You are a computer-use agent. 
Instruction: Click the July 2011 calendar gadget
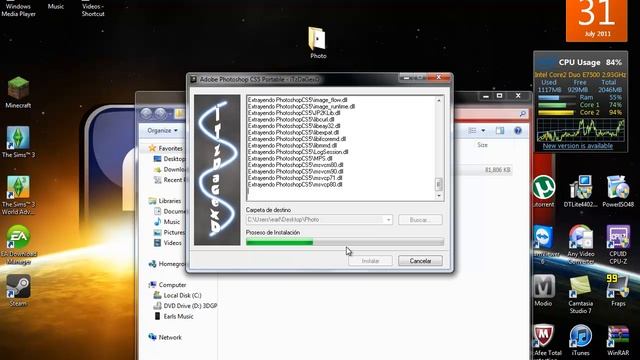point(596,20)
